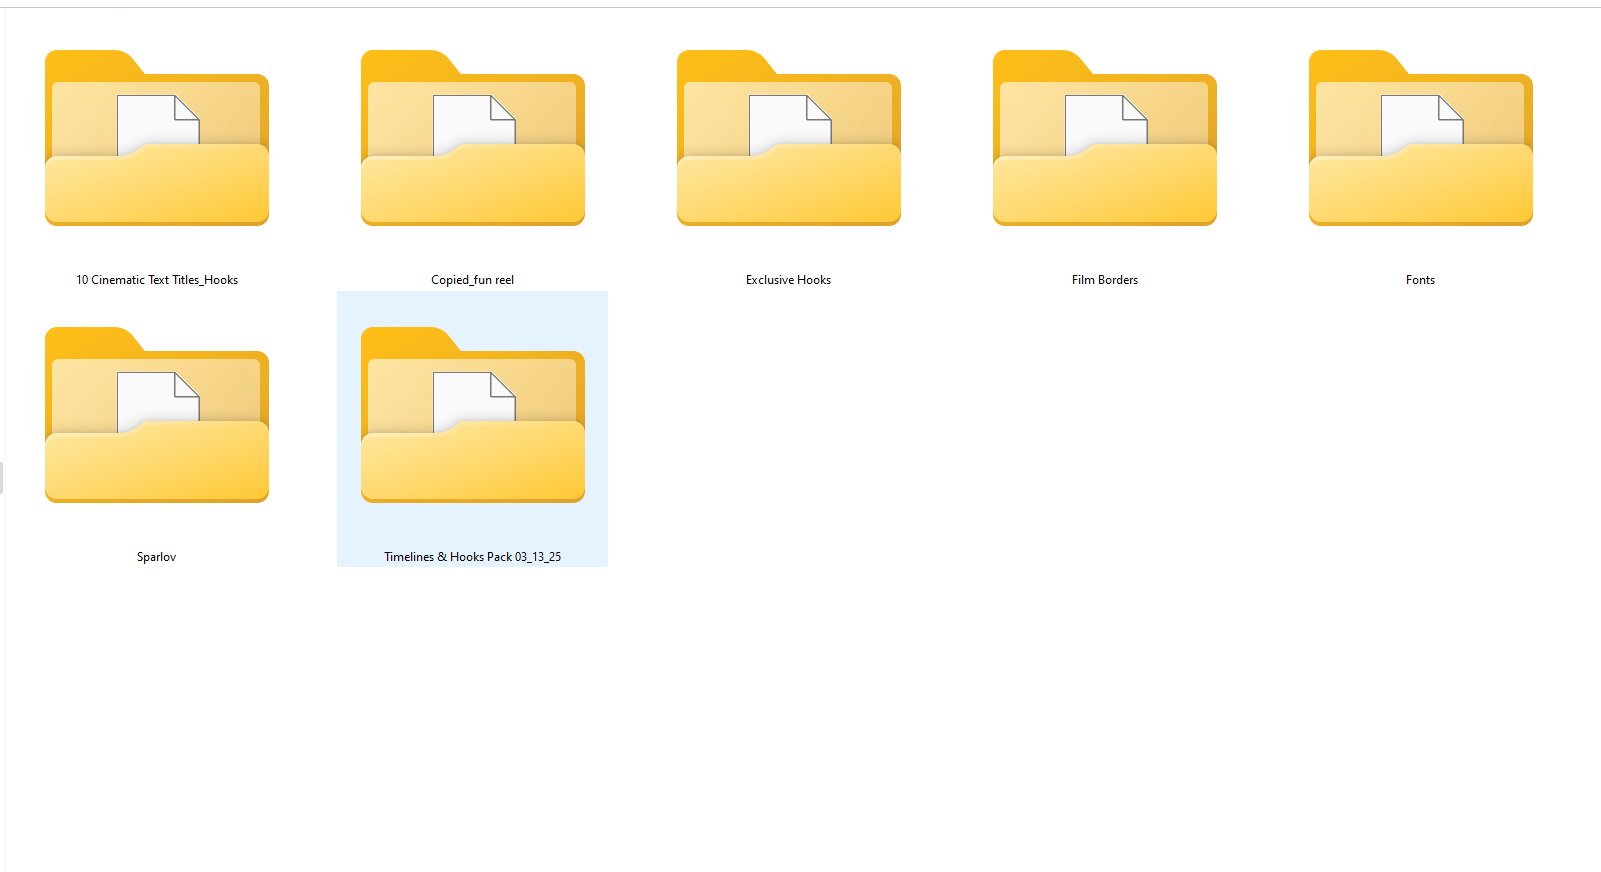Screen dimensions: 1601x872
Task: Select the 'Exclusive Hooks' name label
Action: (788, 280)
